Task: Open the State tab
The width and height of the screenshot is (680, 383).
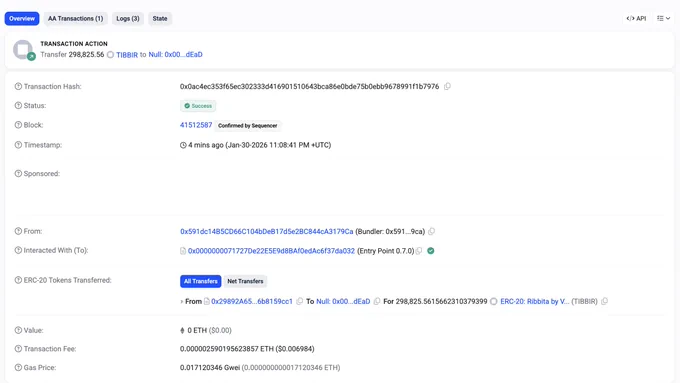Action: point(160,19)
